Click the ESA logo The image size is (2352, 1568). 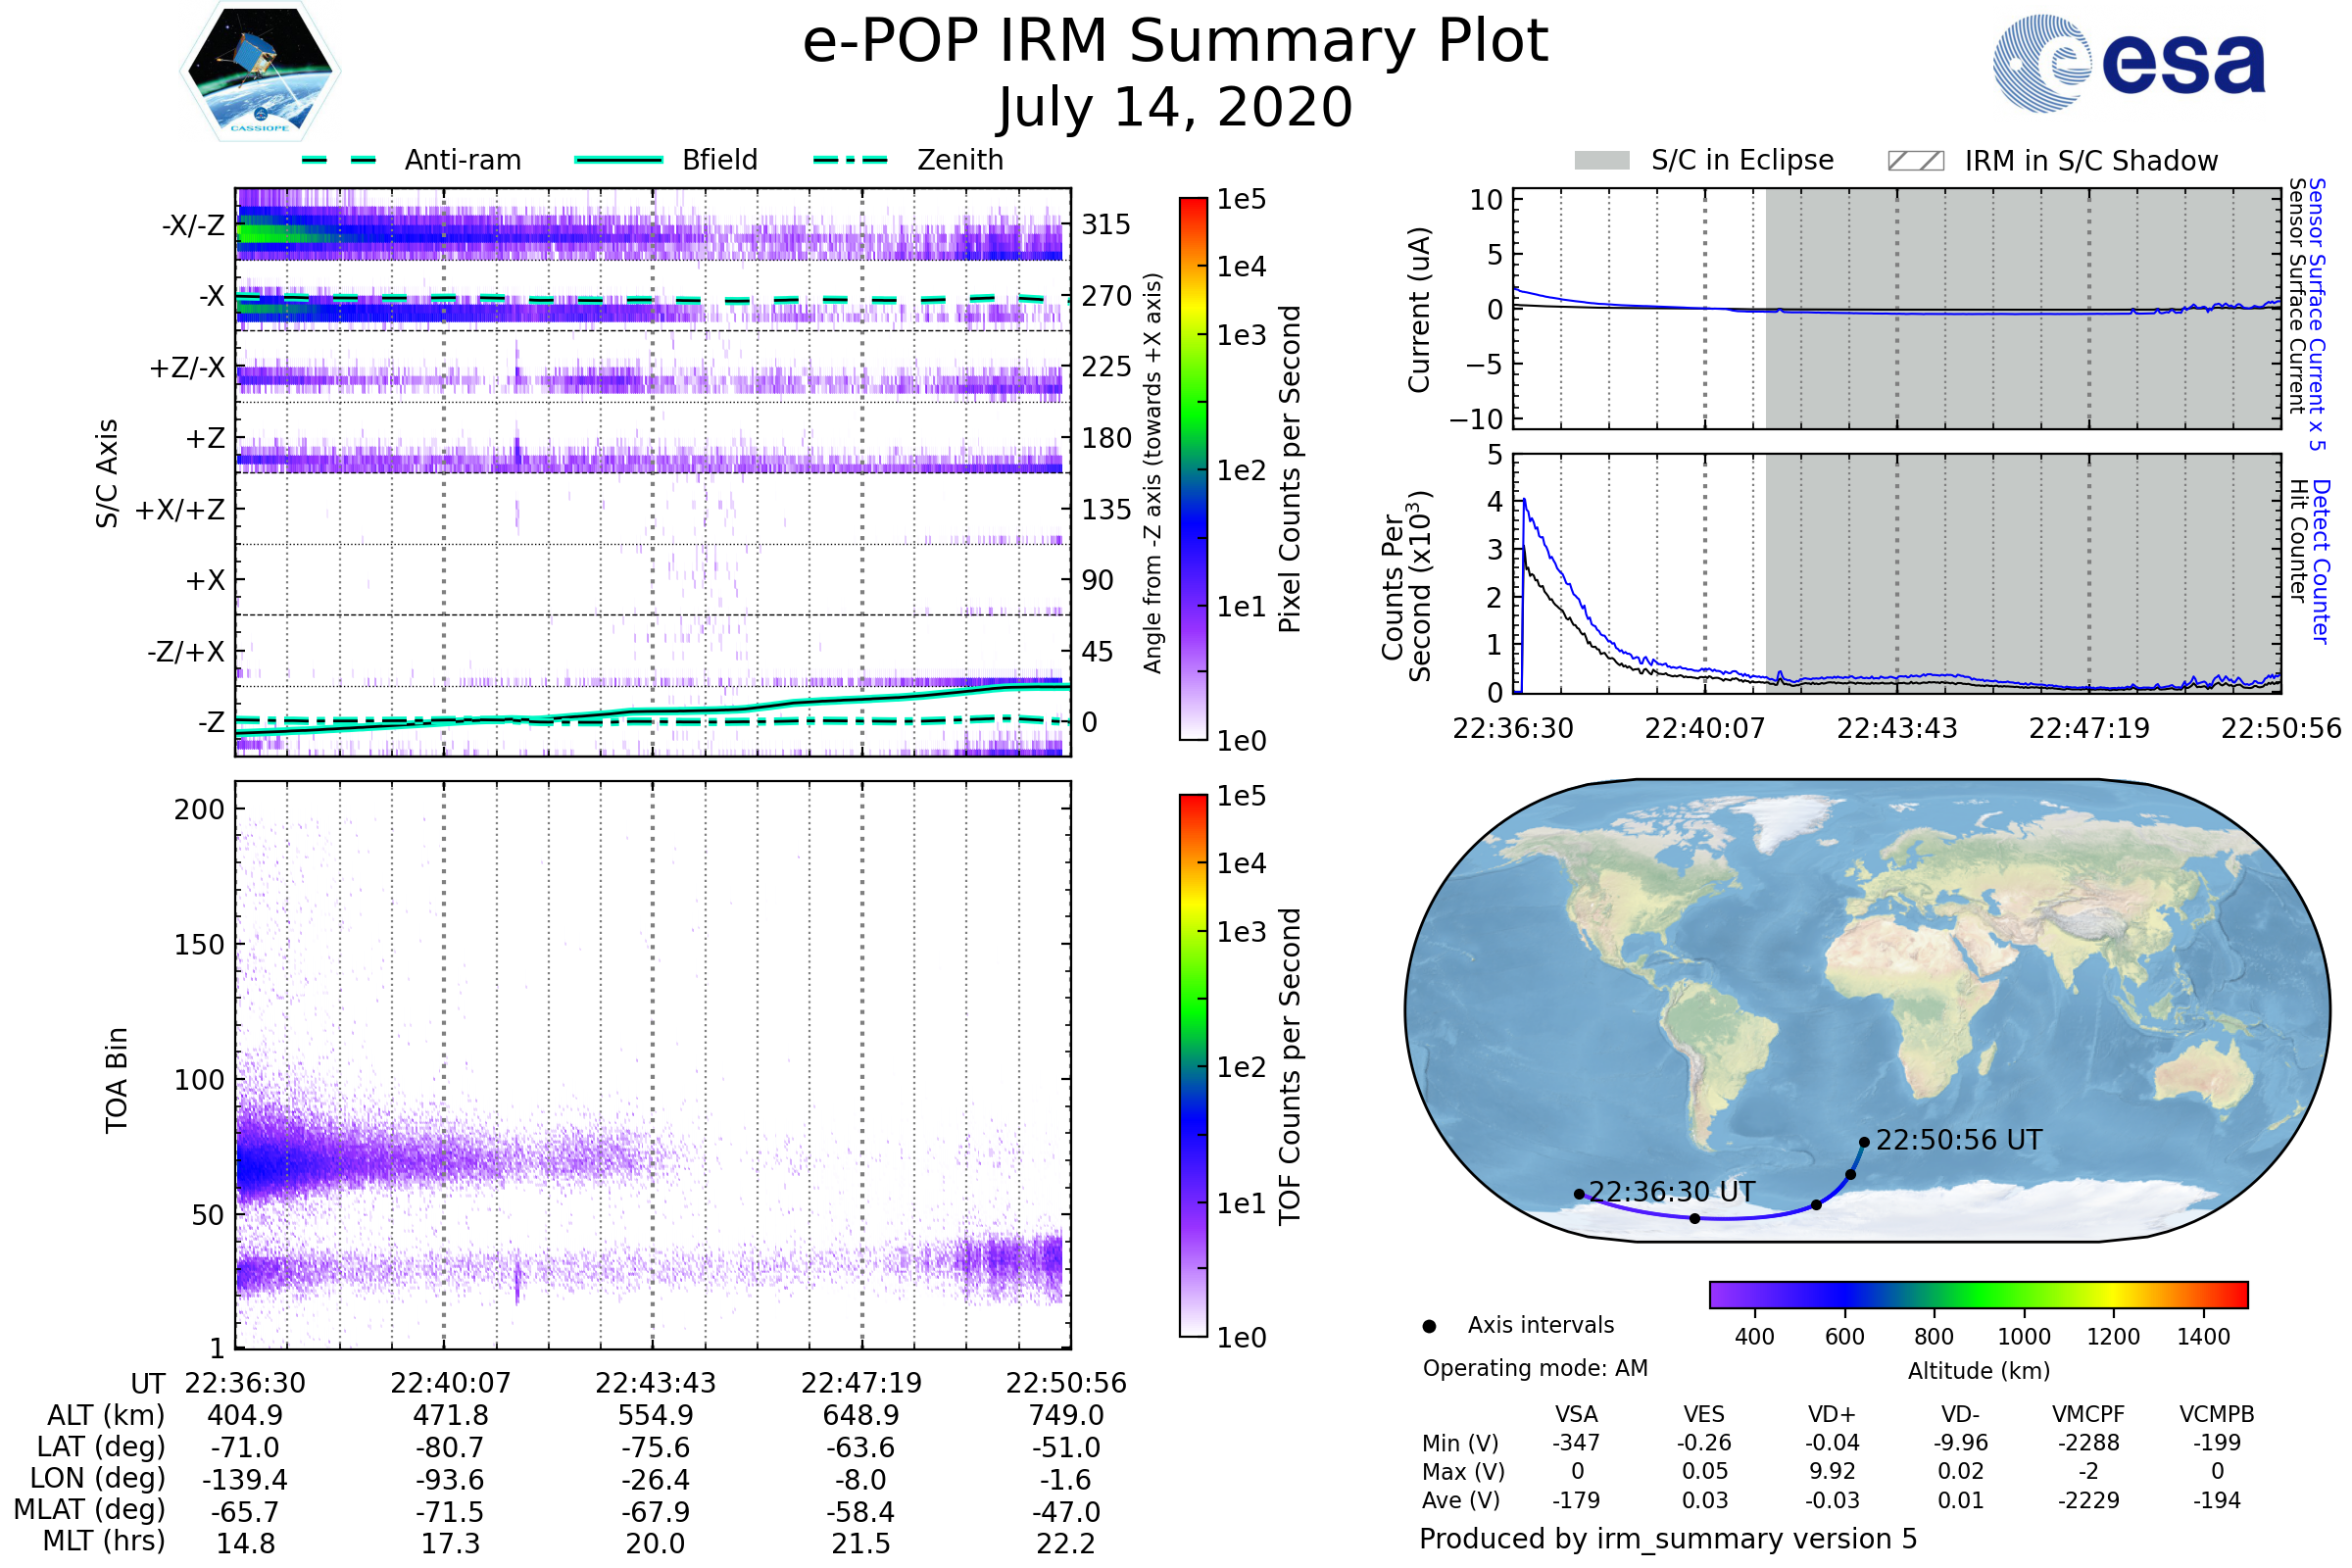click(x=2128, y=64)
